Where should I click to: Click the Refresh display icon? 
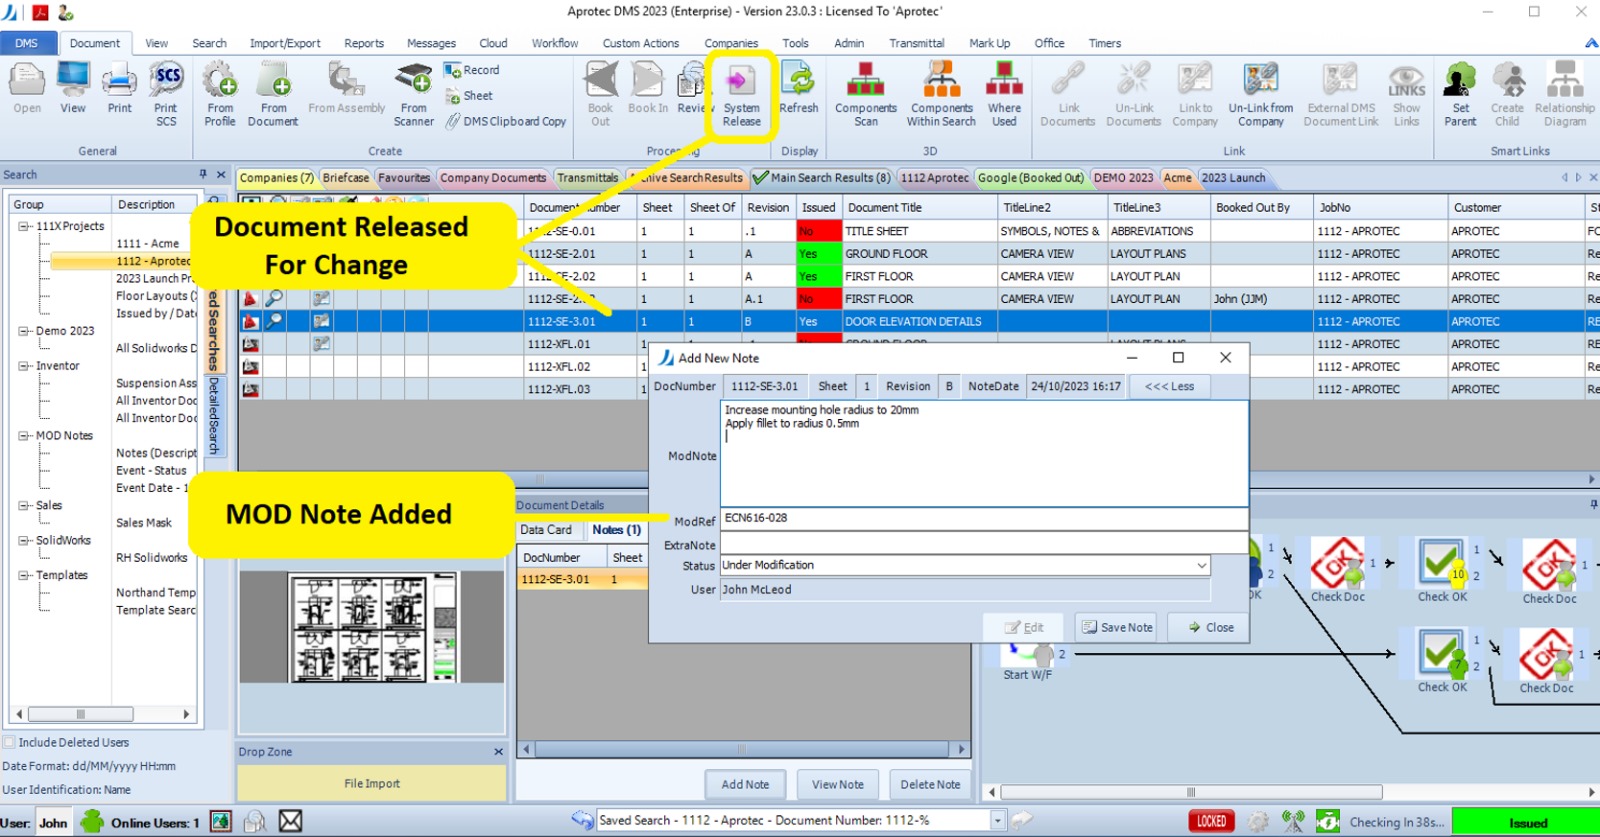(x=798, y=88)
